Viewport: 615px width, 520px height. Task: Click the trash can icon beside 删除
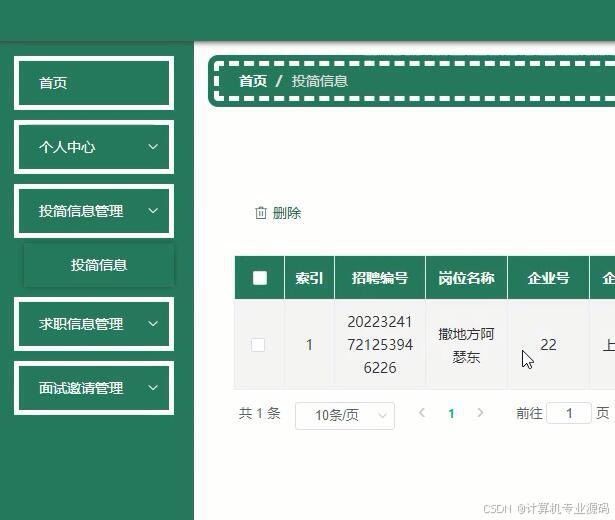[x=261, y=213]
